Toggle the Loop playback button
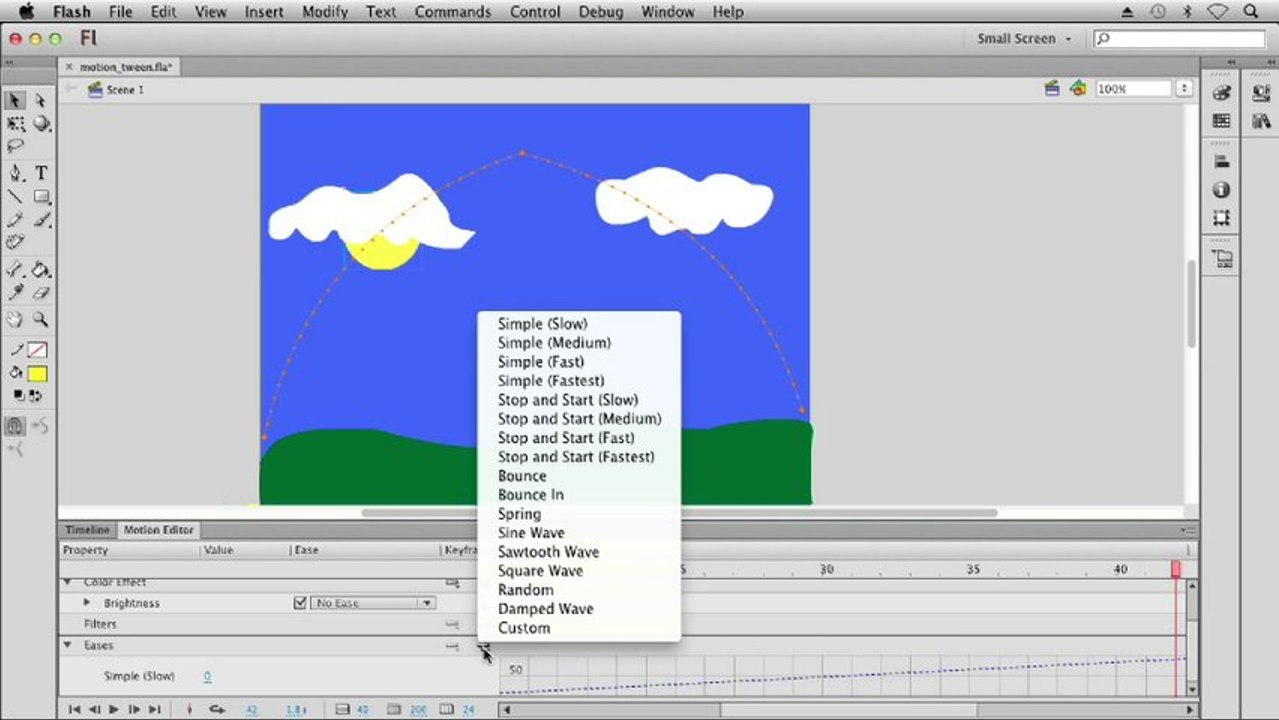The image size is (1279, 720). click(x=216, y=709)
